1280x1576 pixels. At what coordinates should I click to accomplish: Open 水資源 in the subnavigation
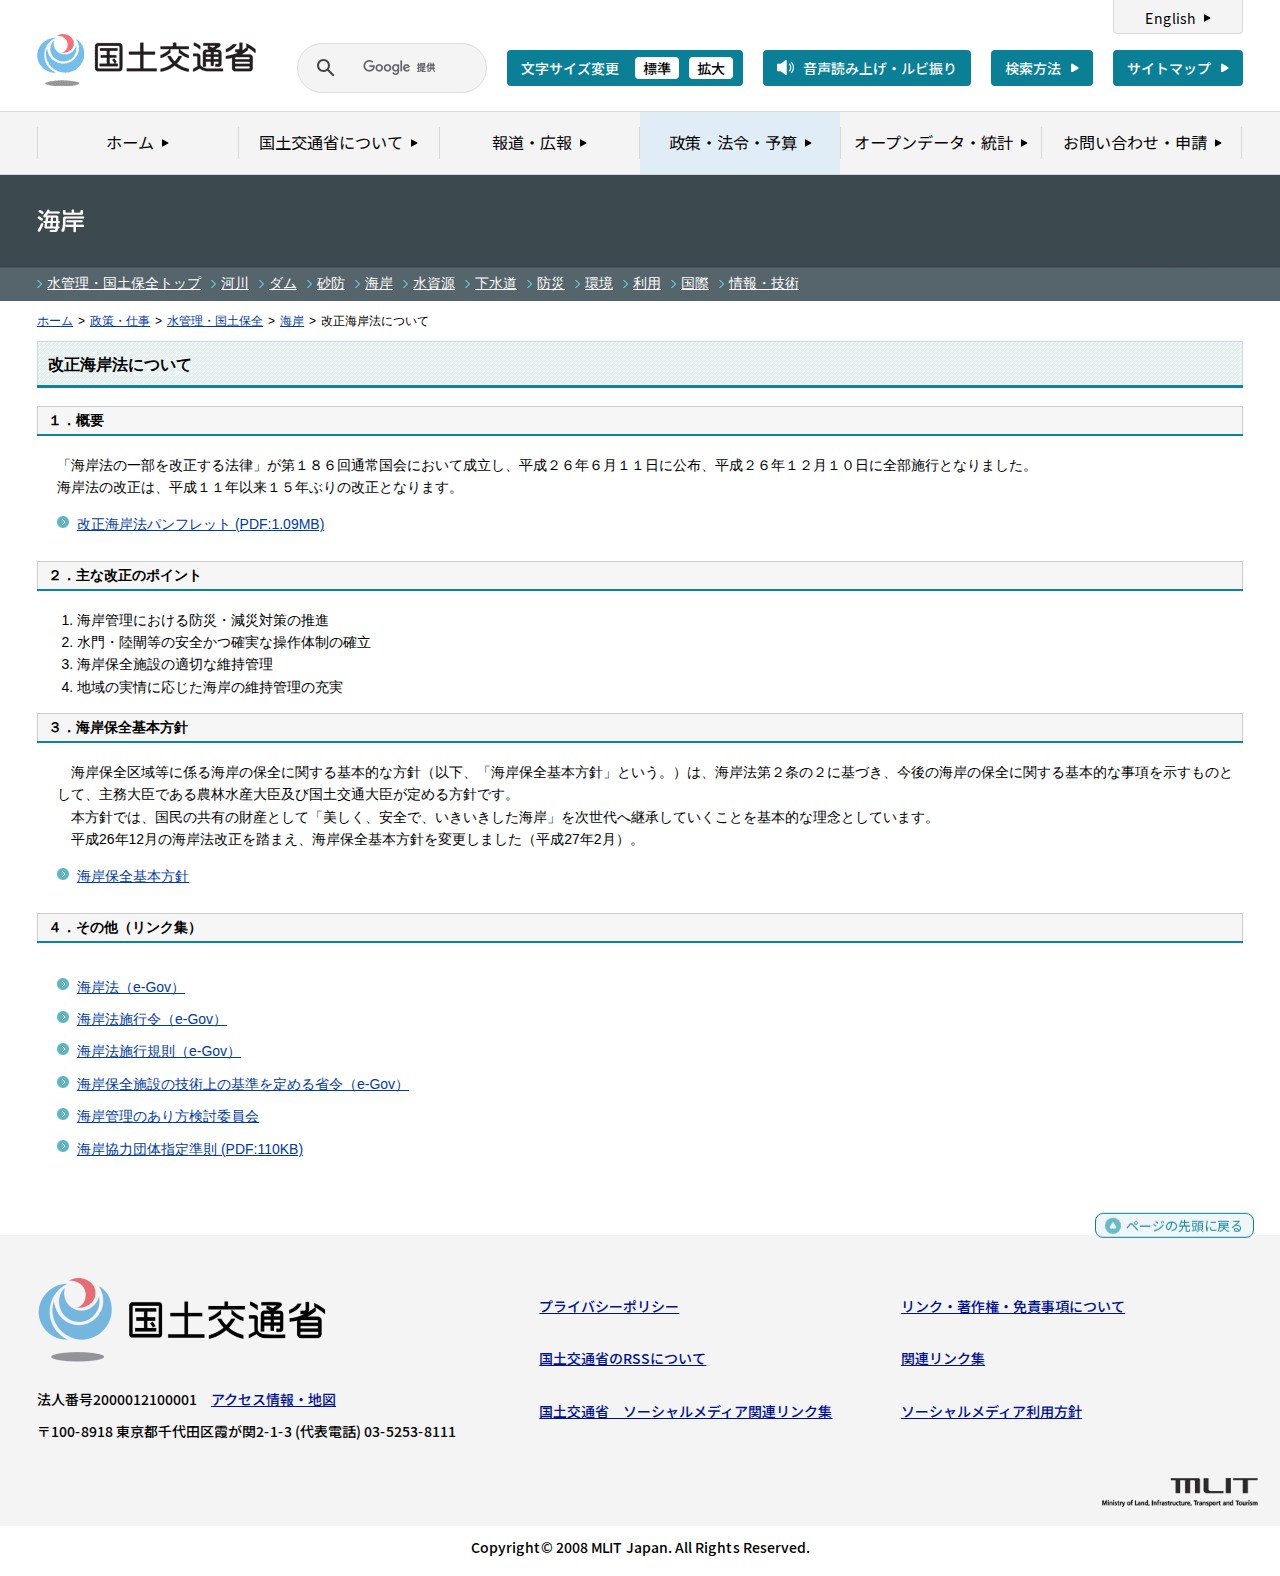[434, 284]
